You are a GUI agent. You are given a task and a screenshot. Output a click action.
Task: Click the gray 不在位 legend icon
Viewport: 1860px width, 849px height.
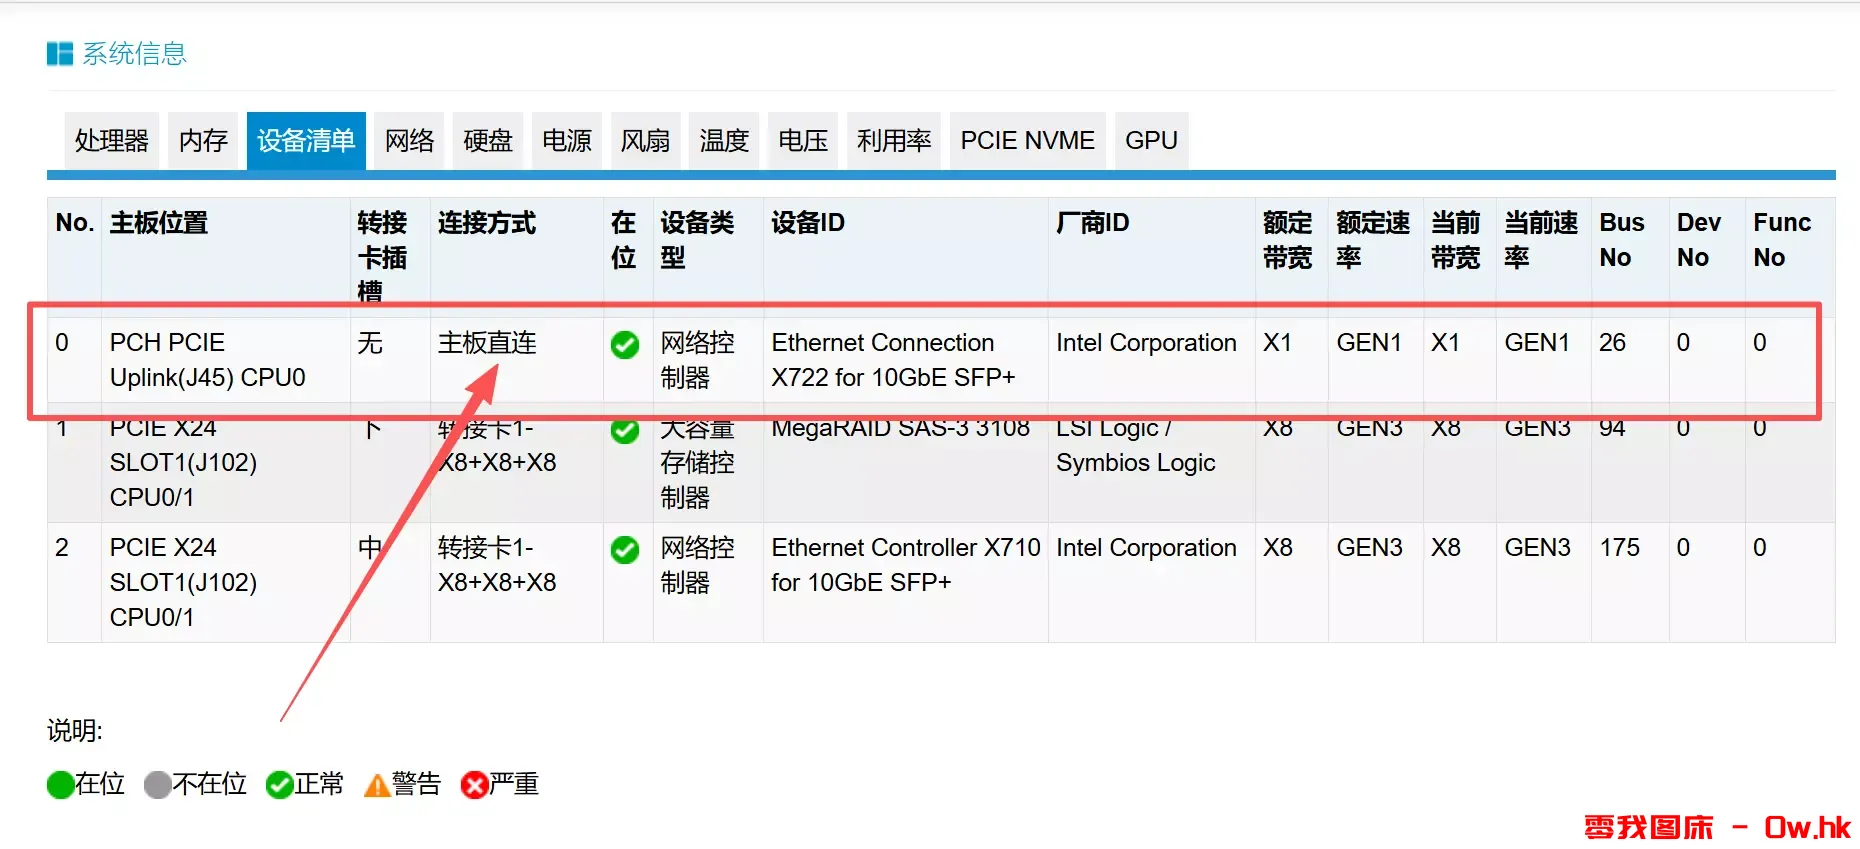[x=157, y=785]
